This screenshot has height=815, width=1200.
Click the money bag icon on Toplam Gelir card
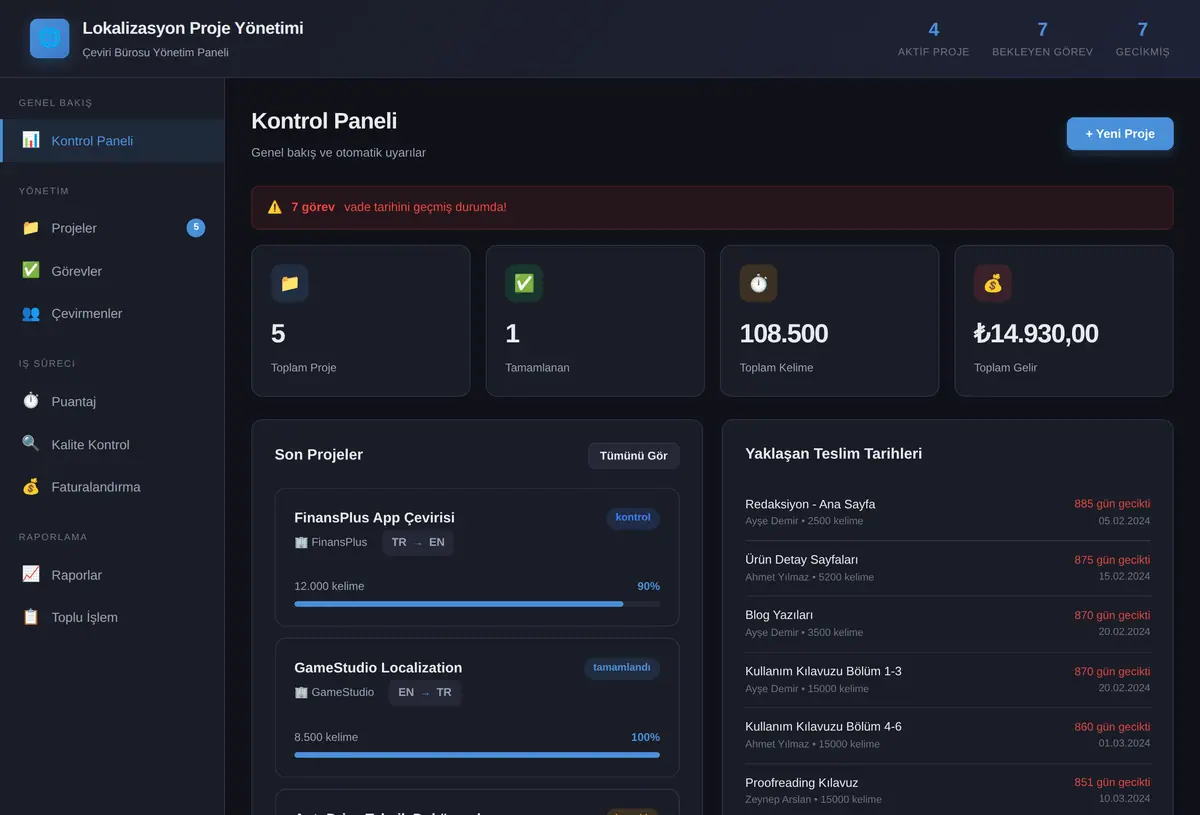point(993,284)
